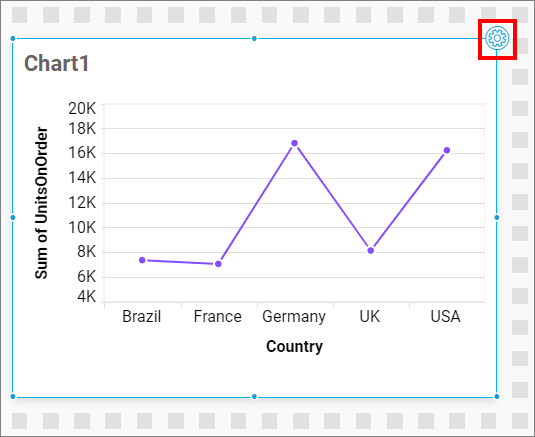
Task: Open the chart settings gear icon
Action: point(497,38)
